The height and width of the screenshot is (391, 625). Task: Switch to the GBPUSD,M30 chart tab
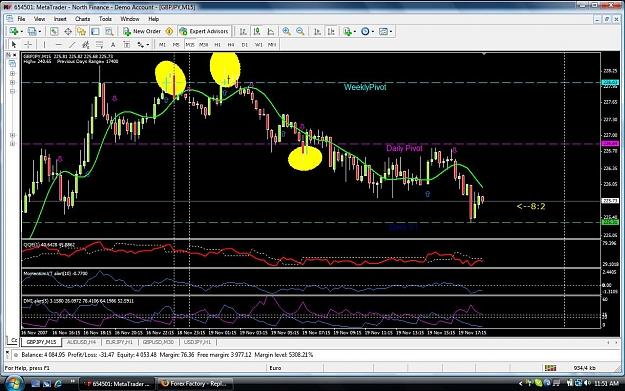point(158,342)
